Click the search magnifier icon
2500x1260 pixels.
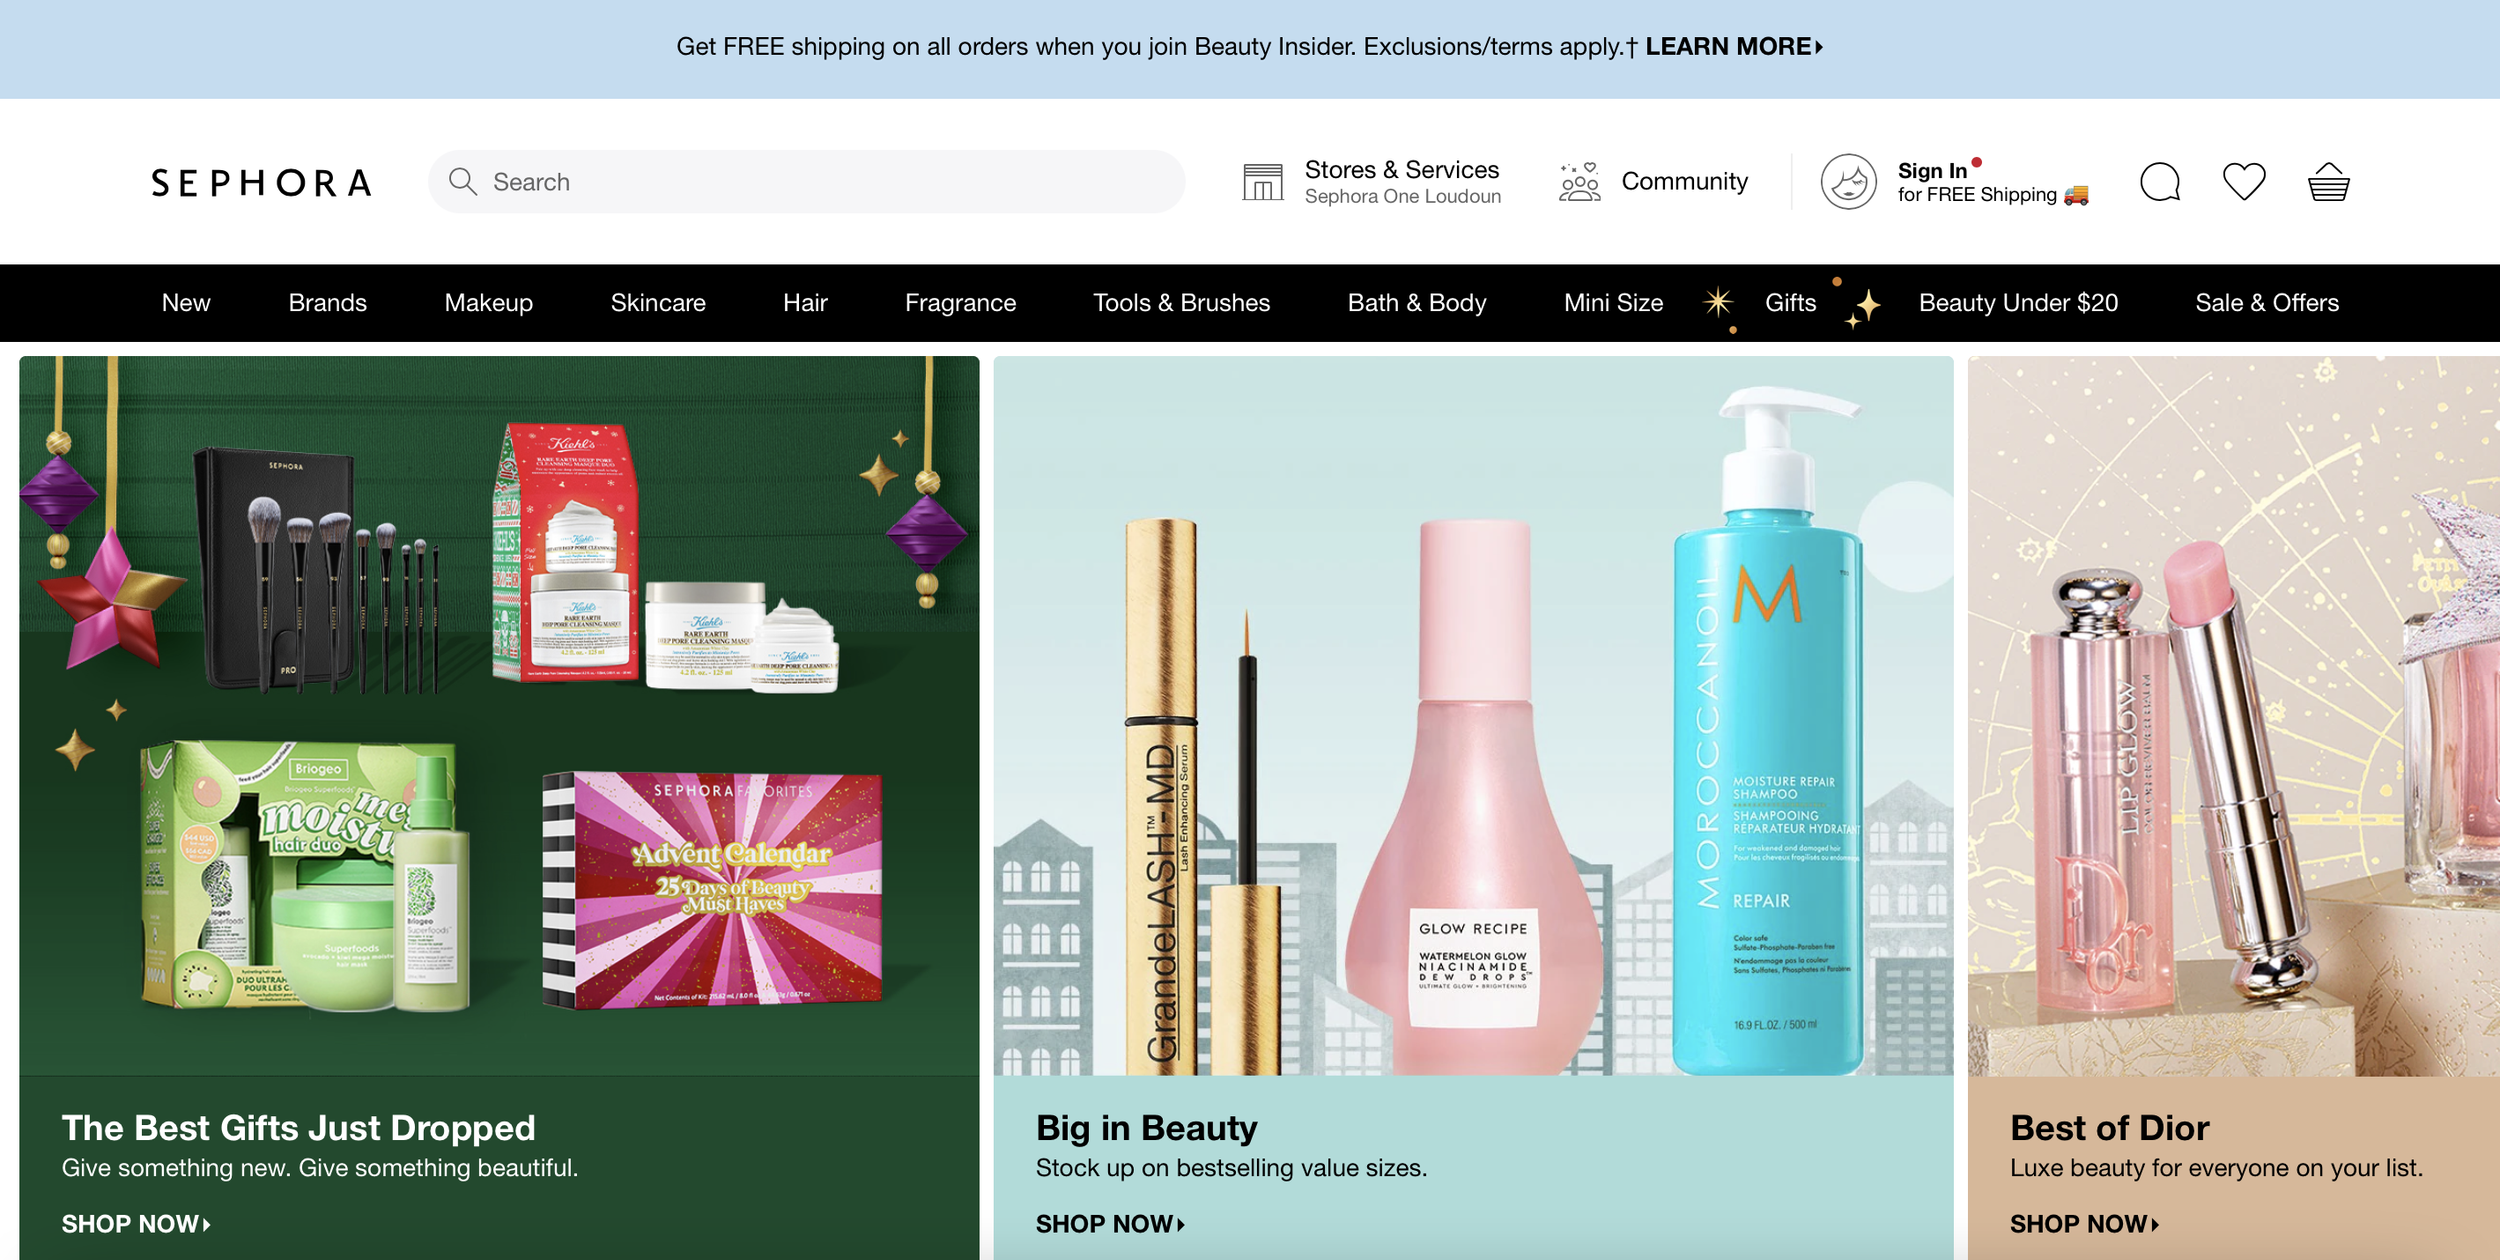(x=462, y=181)
